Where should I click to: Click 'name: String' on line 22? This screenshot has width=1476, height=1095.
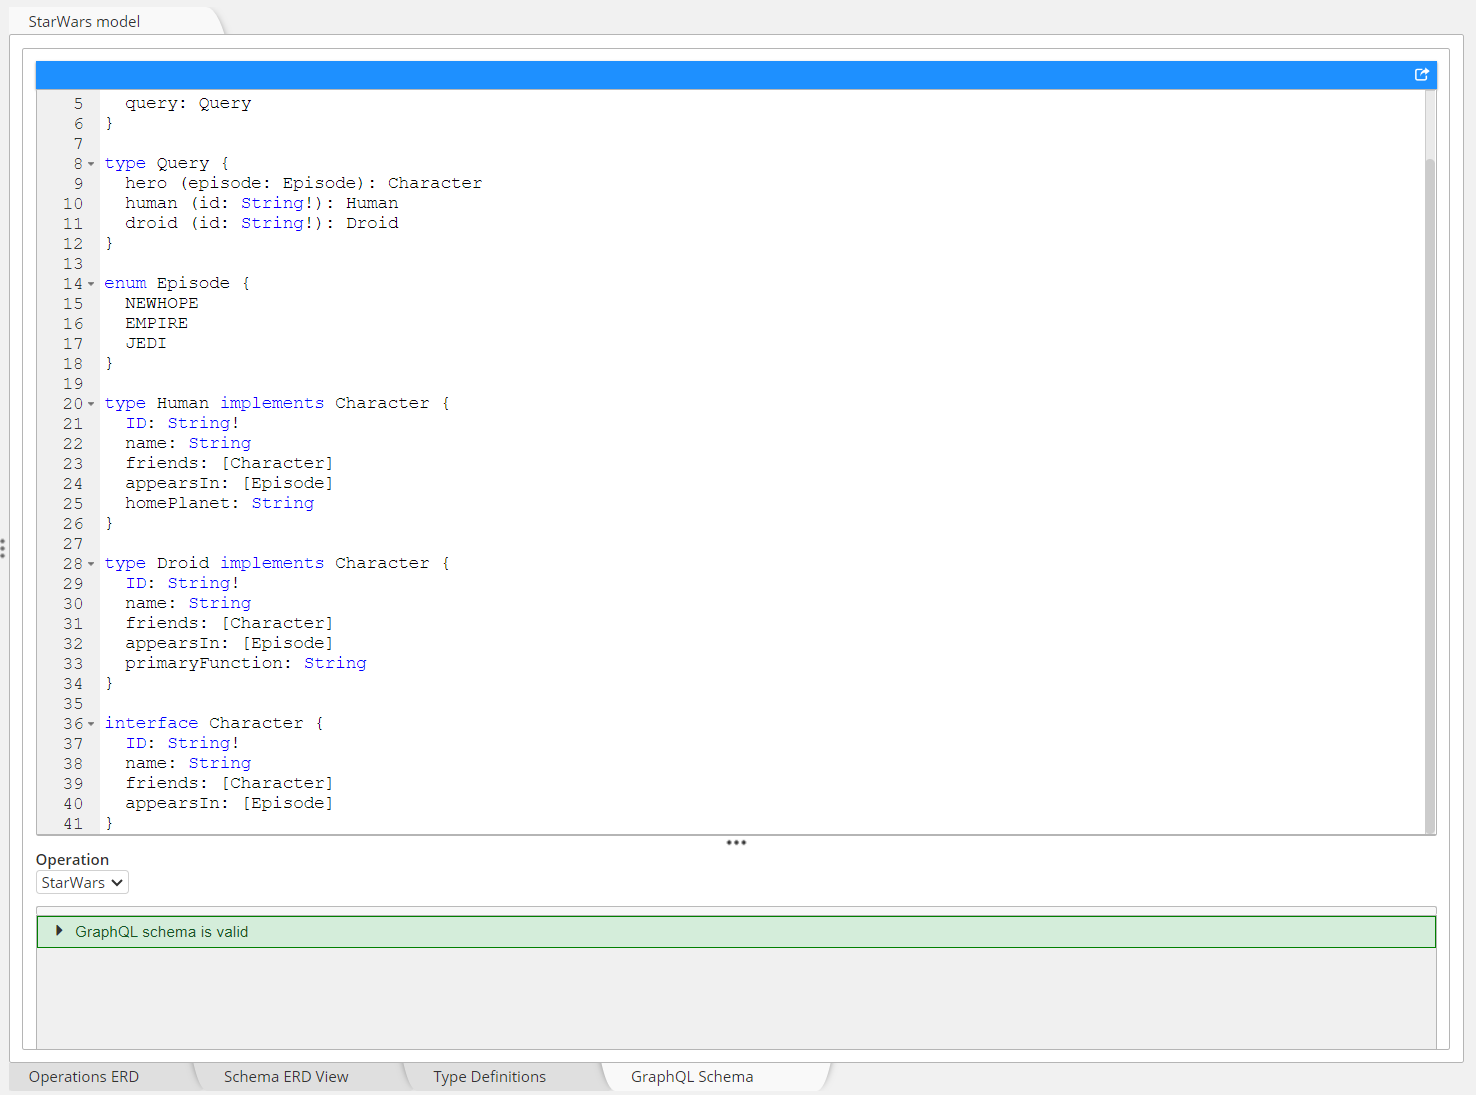click(188, 443)
